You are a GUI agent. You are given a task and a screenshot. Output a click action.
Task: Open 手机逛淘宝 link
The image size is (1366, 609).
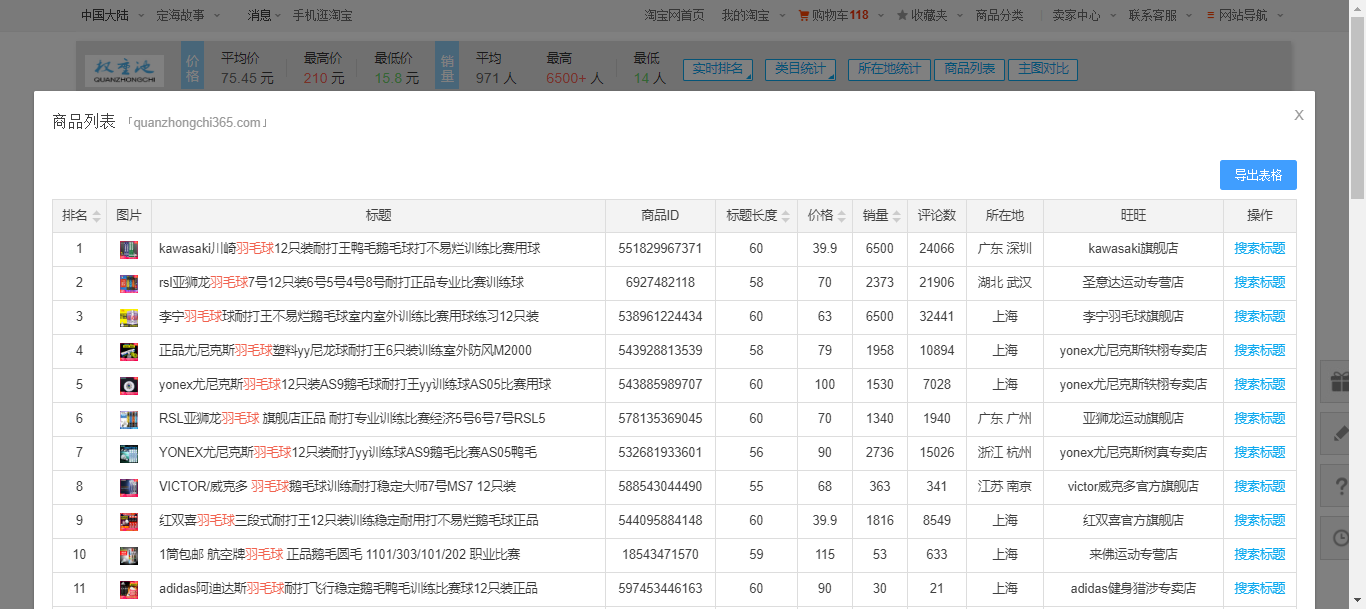pyautogui.click(x=322, y=15)
